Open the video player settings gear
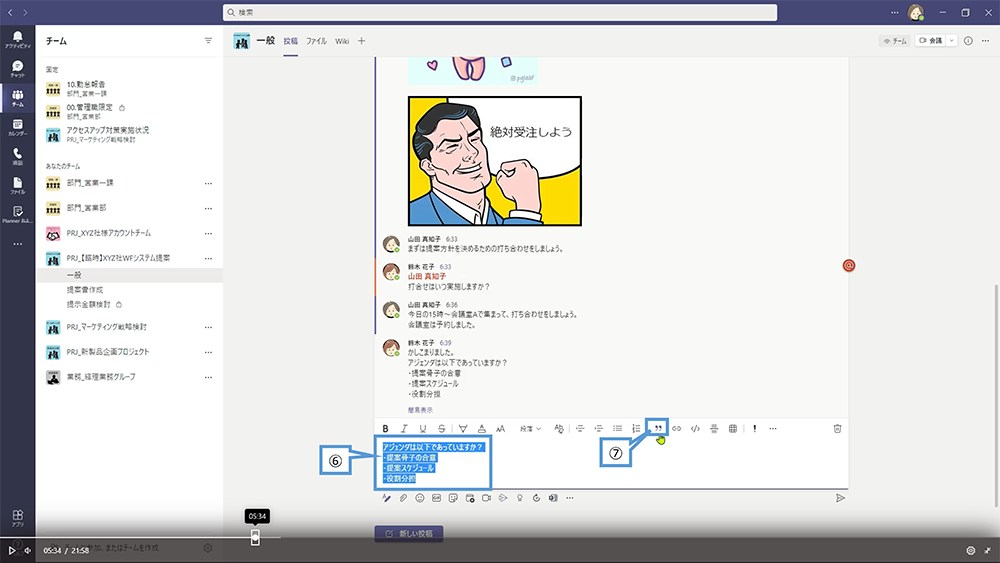The height and width of the screenshot is (563, 1000). (x=971, y=550)
